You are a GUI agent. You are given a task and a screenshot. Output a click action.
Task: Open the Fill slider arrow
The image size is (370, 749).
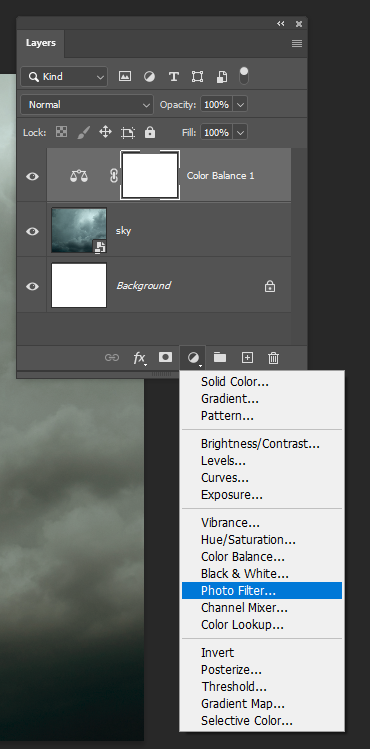click(x=241, y=132)
